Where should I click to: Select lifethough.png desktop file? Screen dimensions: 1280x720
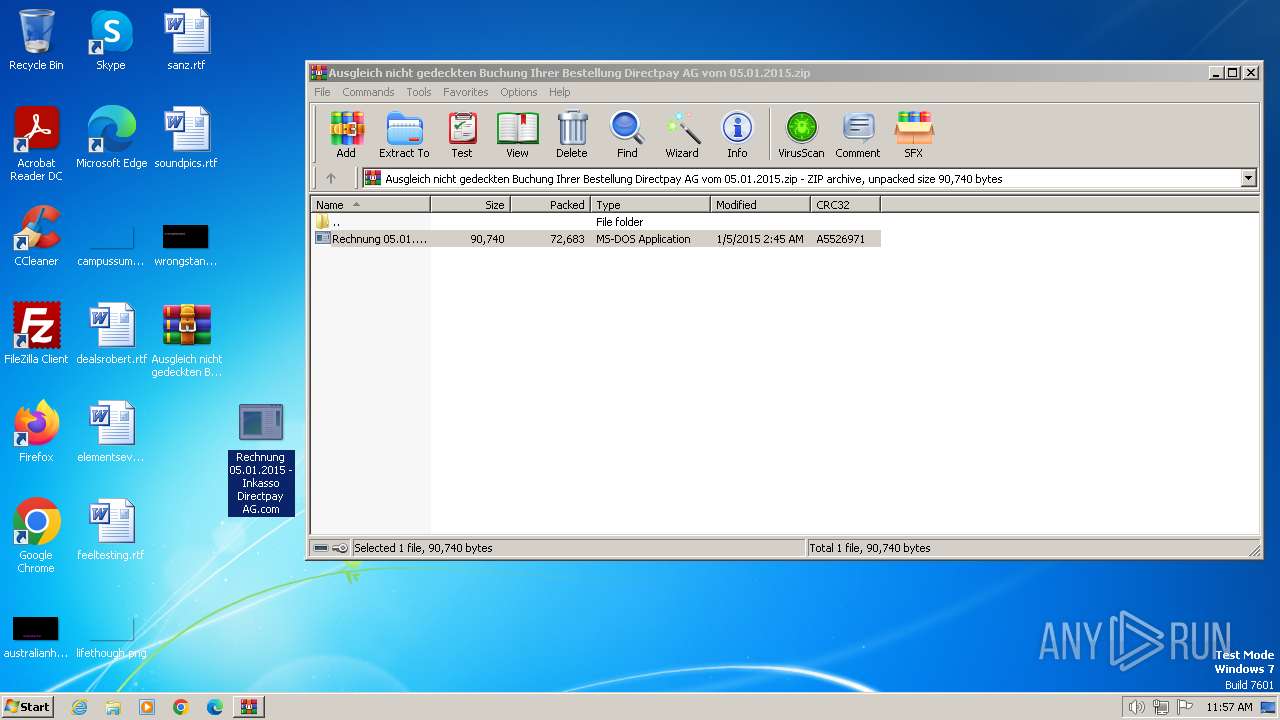point(111,636)
